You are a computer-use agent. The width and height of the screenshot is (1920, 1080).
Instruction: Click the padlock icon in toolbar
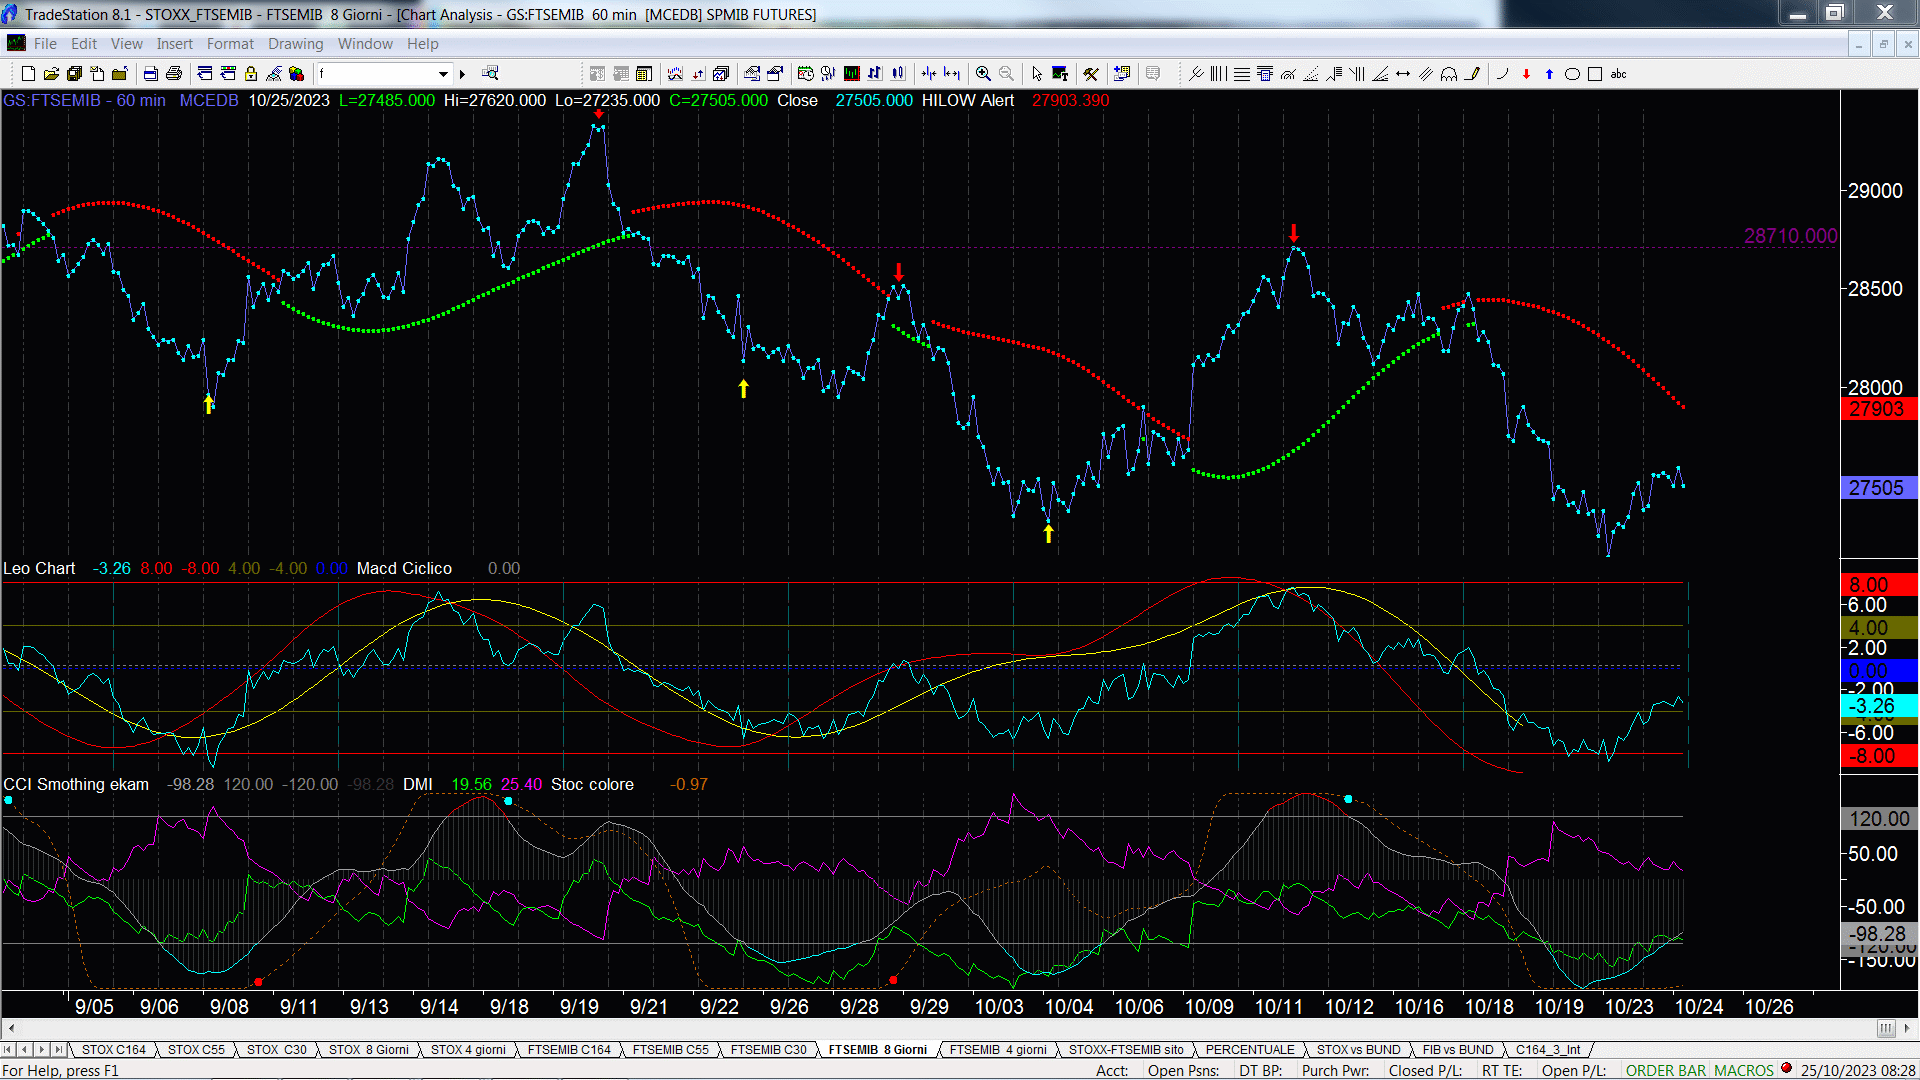251,74
